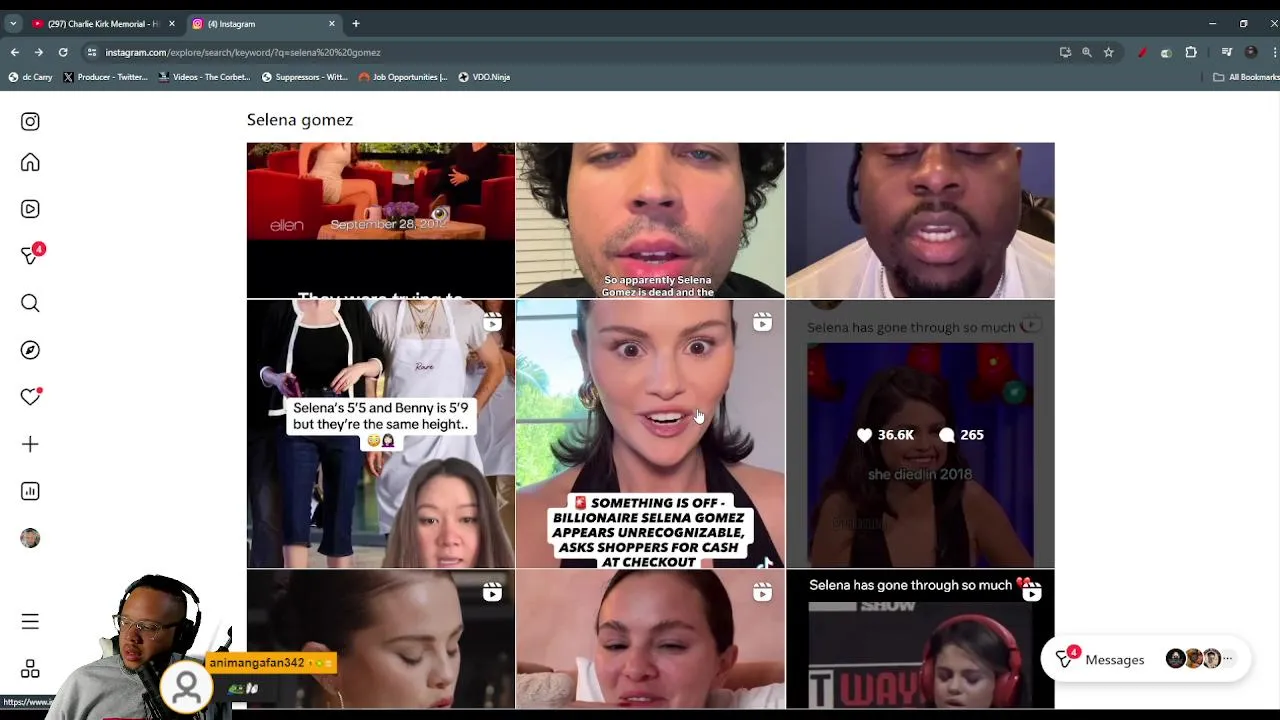Bookmark this page with star icon

click(x=1108, y=52)
